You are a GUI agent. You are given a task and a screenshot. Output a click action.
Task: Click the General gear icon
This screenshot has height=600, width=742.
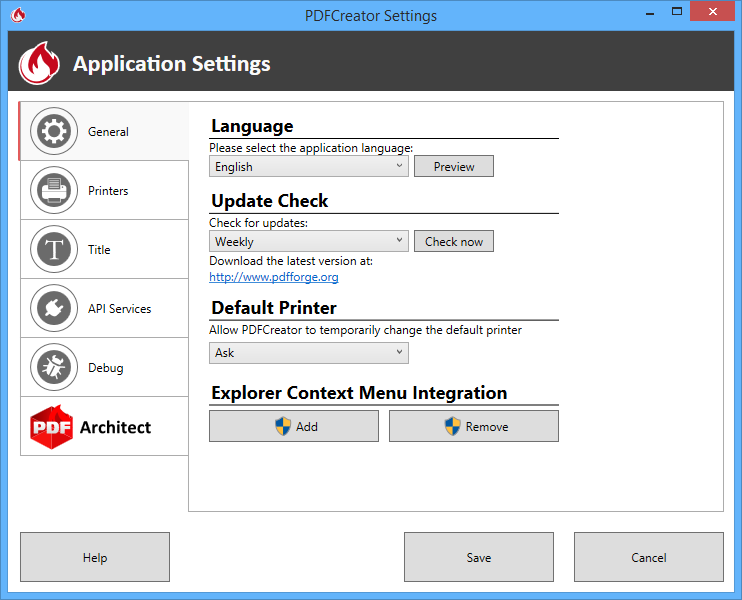tap(54, 131)
